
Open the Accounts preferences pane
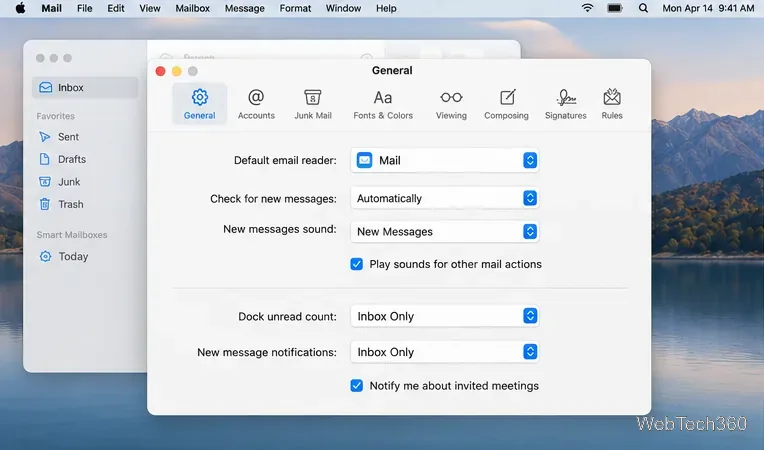click(x=256, y=104)
